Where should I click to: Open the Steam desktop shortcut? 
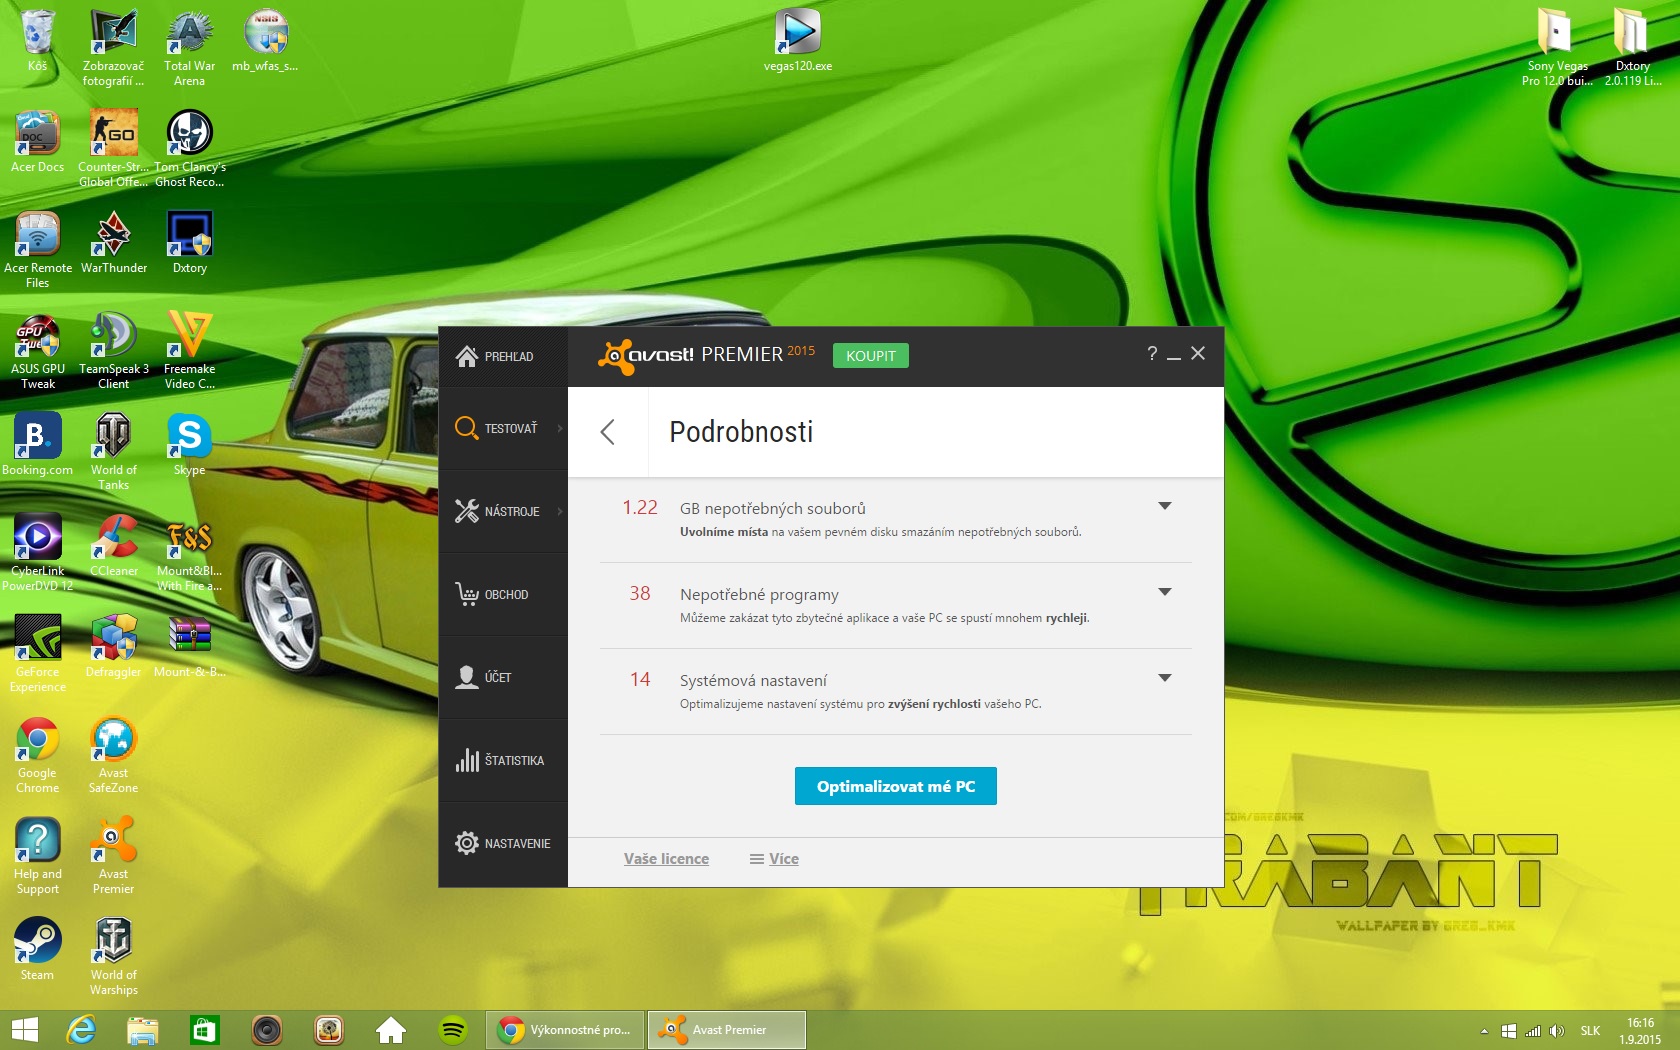[x=37, y=950]
